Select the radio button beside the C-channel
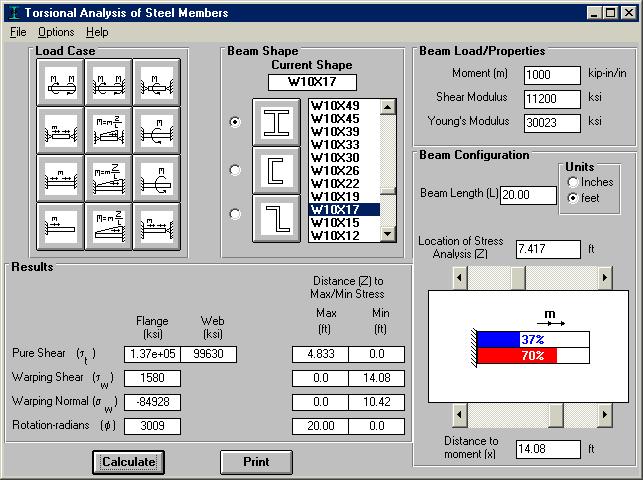 [x=235, y=170]
